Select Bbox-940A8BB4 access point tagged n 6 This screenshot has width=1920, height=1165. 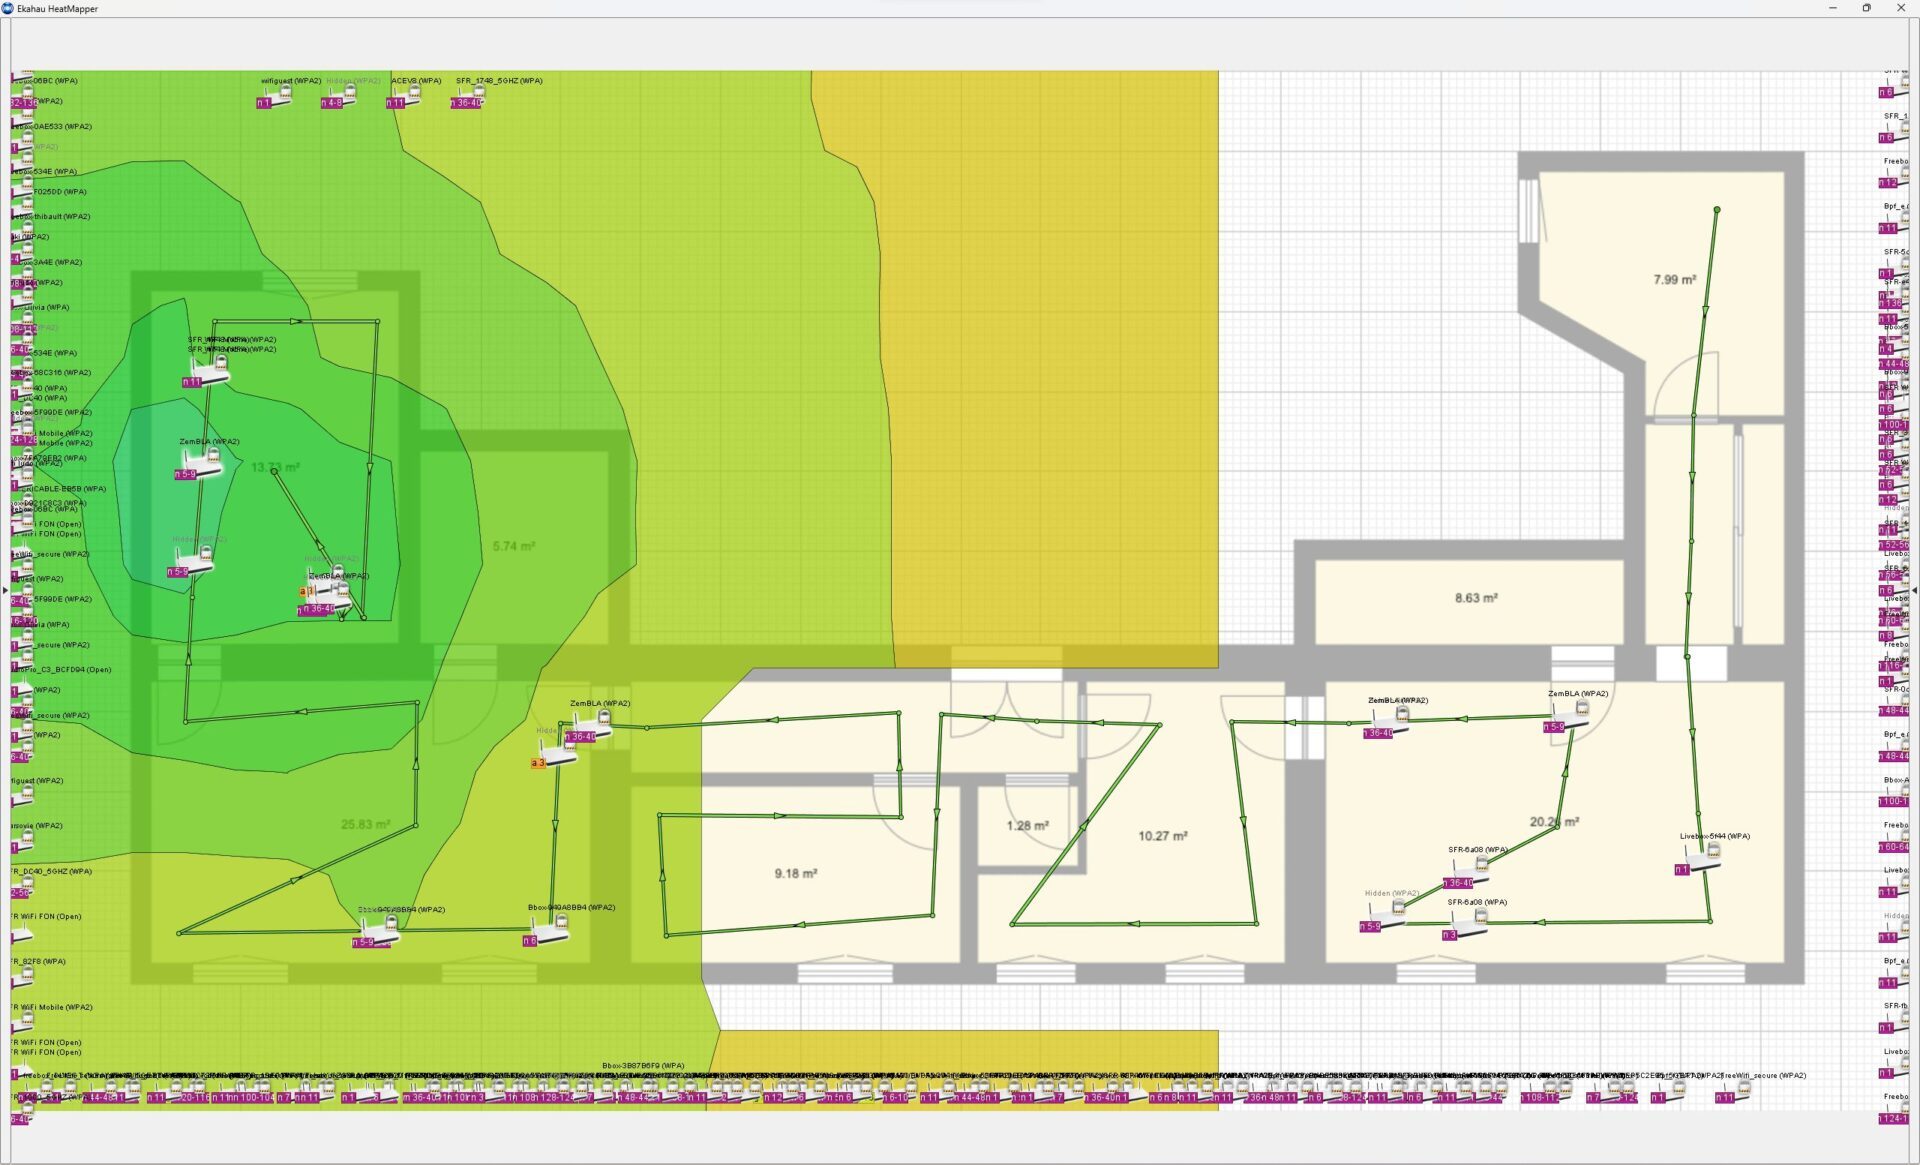tap(548, 931)
